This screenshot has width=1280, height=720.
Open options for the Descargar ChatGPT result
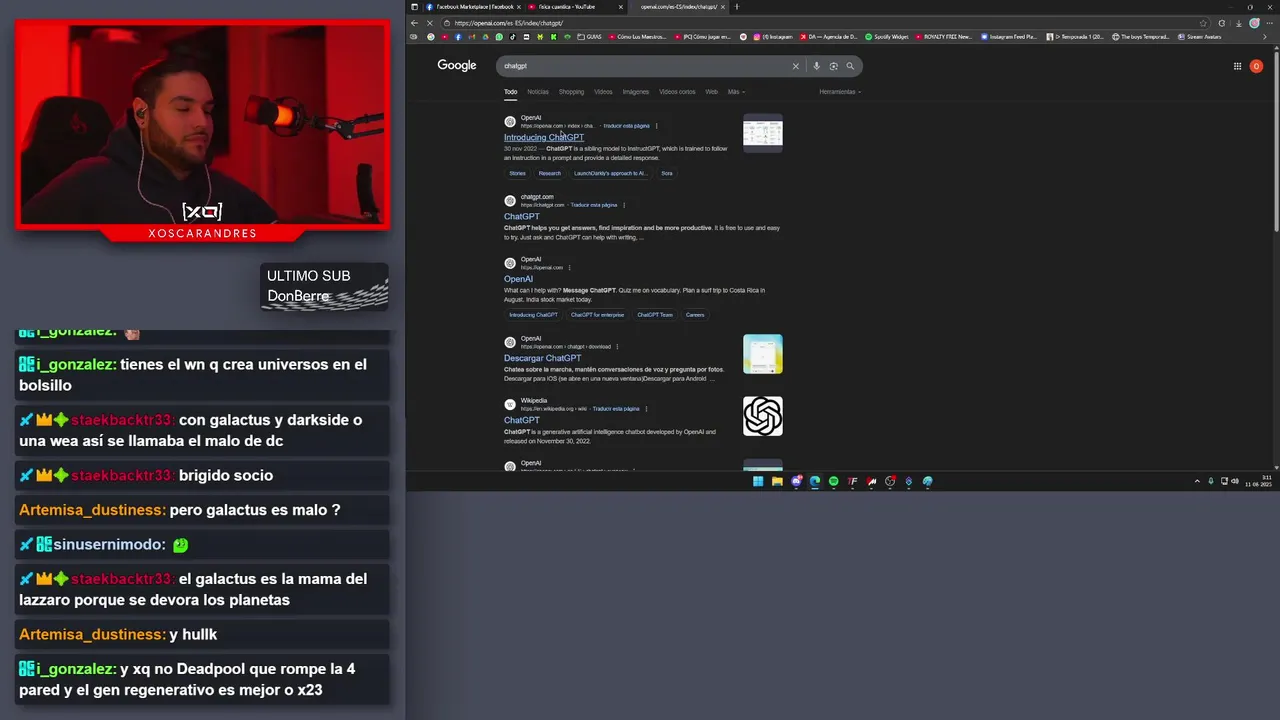(618, 347)
